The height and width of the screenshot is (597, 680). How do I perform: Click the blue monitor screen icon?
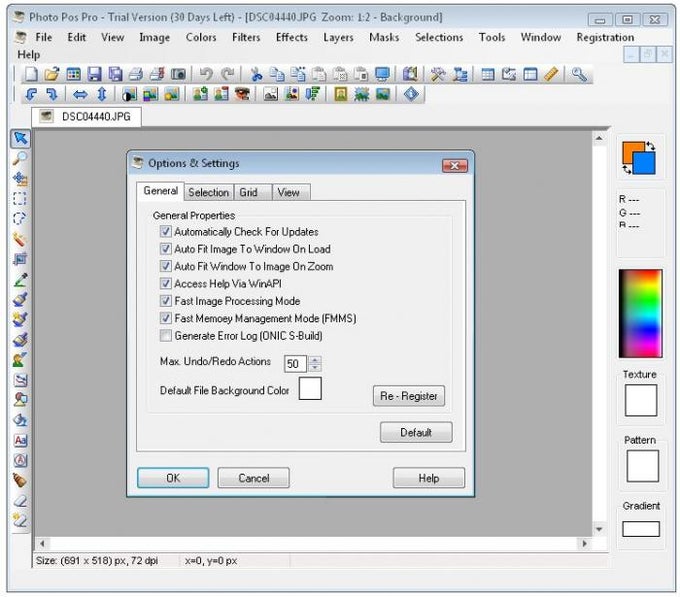coord(382,75)
